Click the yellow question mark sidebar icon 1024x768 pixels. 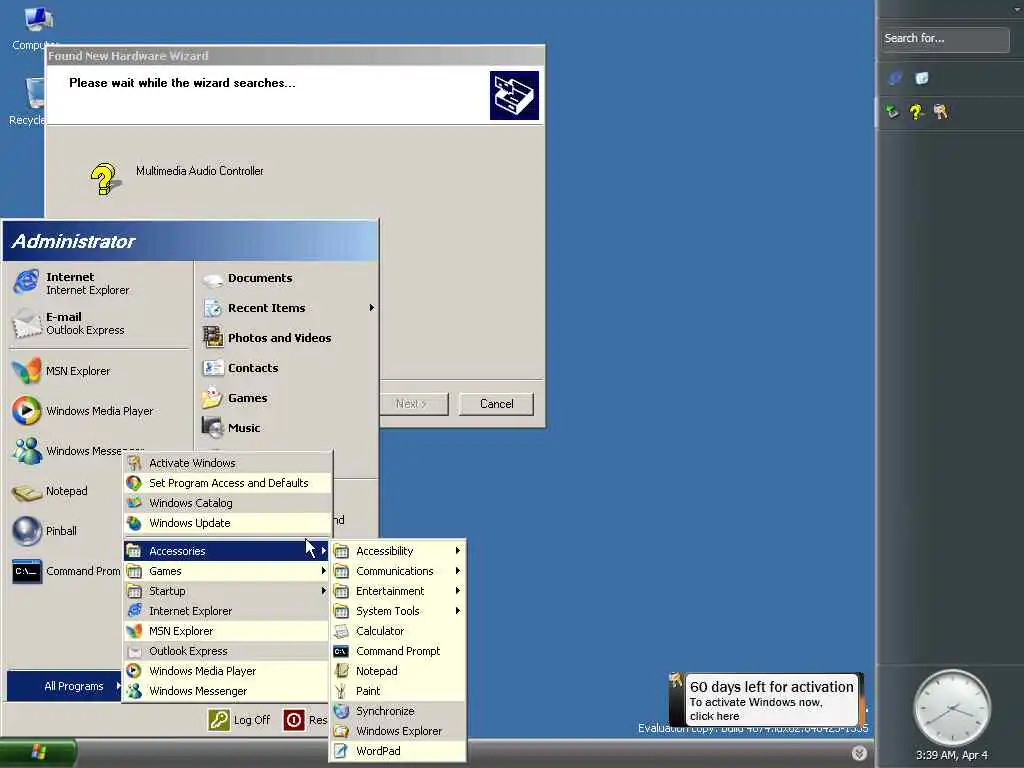point(917,112)
